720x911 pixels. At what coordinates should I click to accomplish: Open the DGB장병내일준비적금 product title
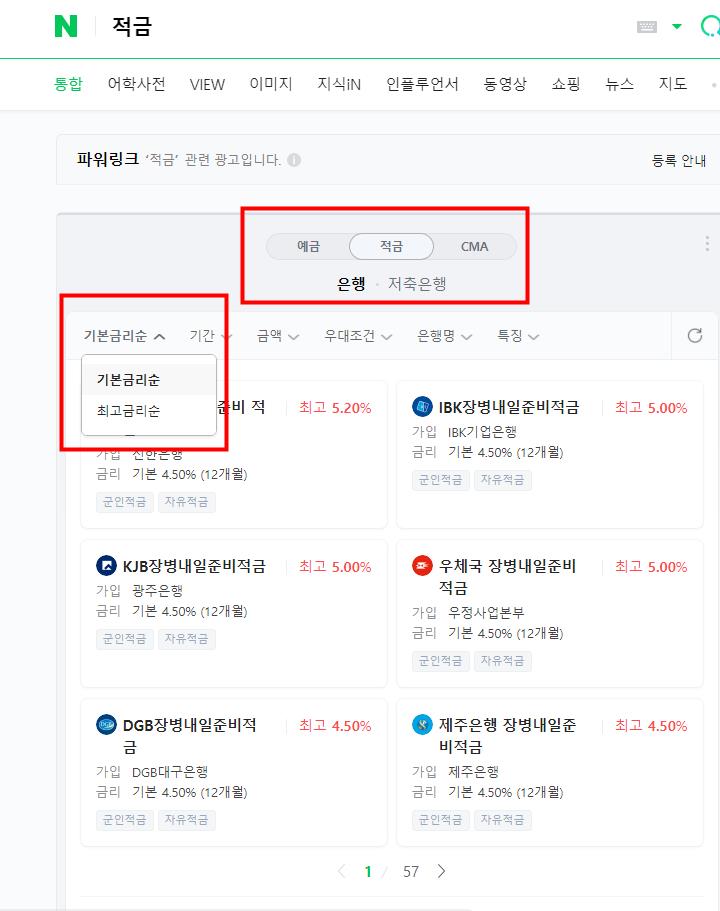[189, 736]
